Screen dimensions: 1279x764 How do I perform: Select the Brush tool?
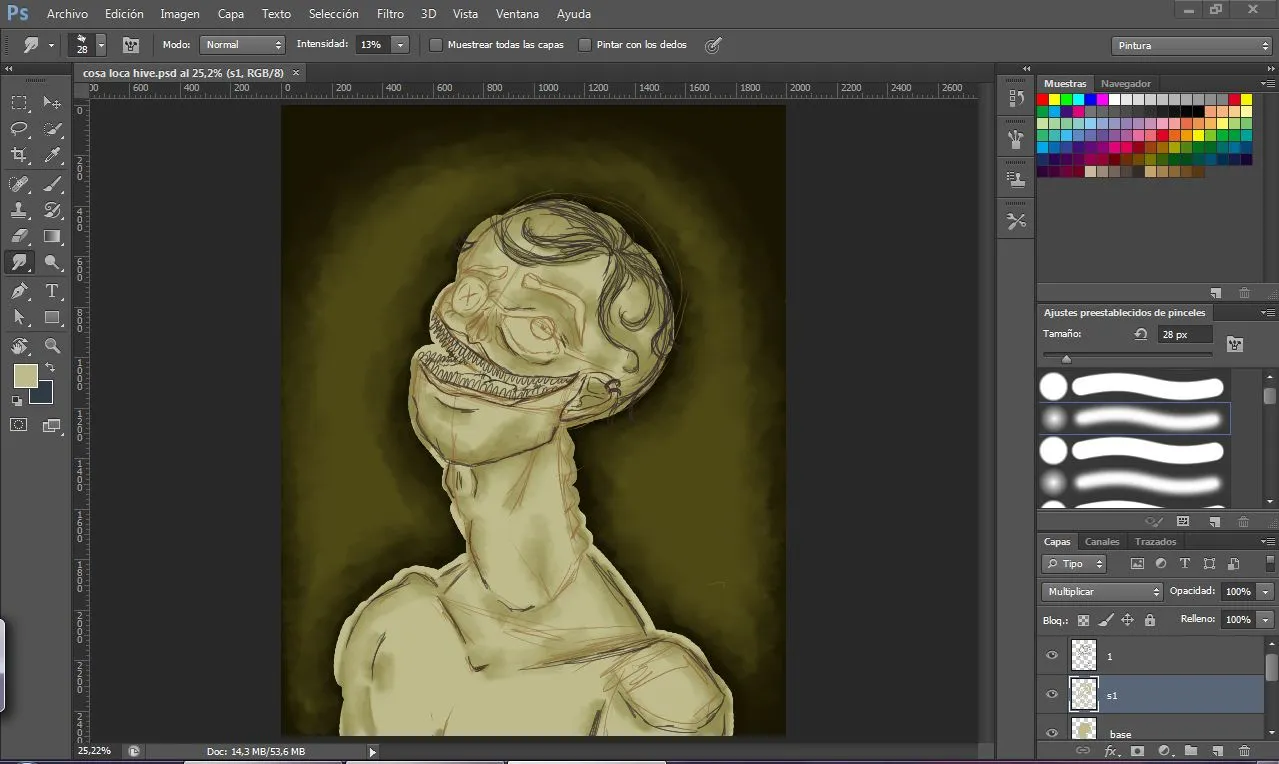(52, 184)
